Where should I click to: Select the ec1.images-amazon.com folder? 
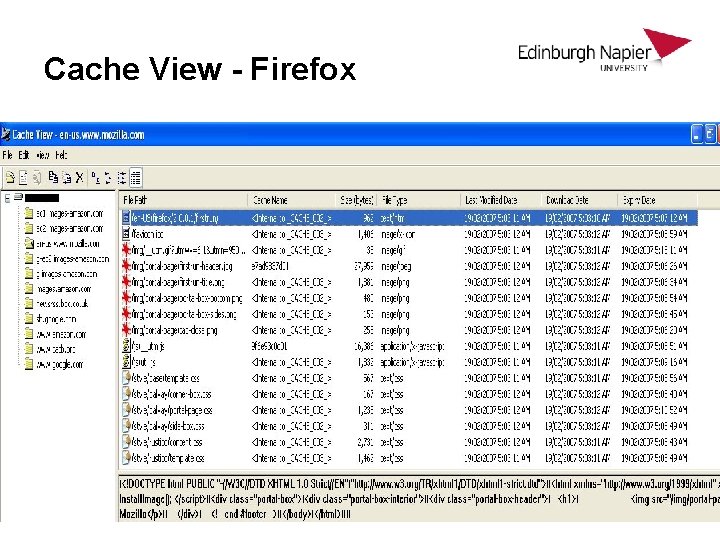tap(64, 214)
